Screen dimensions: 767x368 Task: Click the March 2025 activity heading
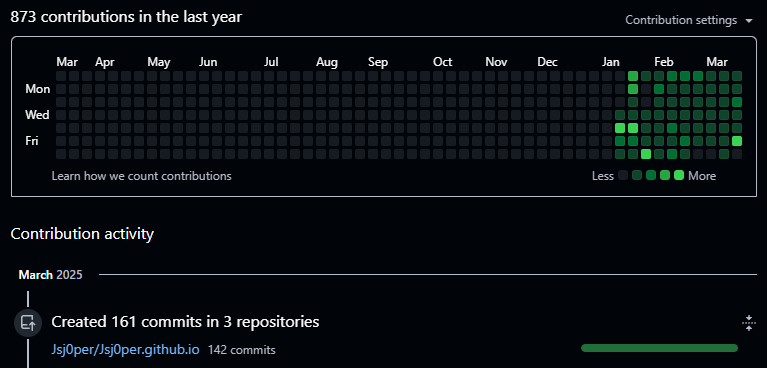(x=50, y=275)
